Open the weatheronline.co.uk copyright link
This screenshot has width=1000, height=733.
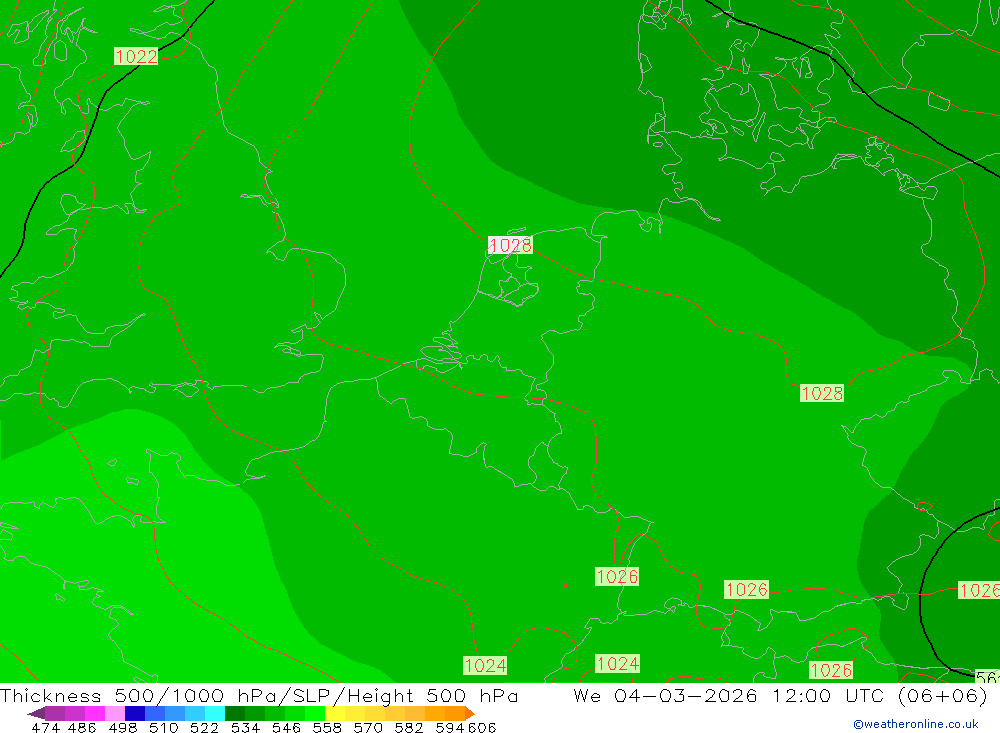pos(916,724)
